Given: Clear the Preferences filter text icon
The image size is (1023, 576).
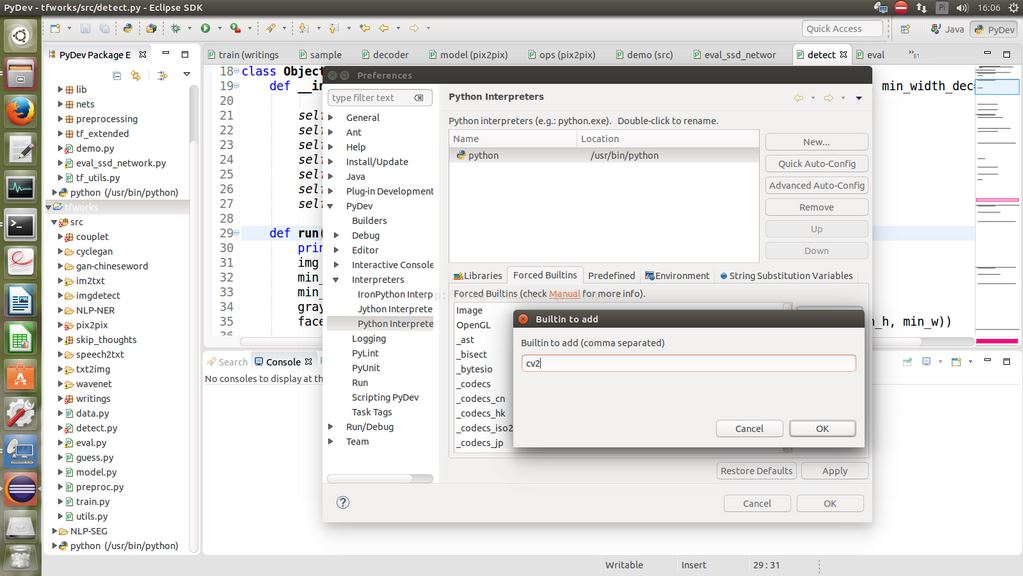Looking at the screenshot, I should pos(419,98).
